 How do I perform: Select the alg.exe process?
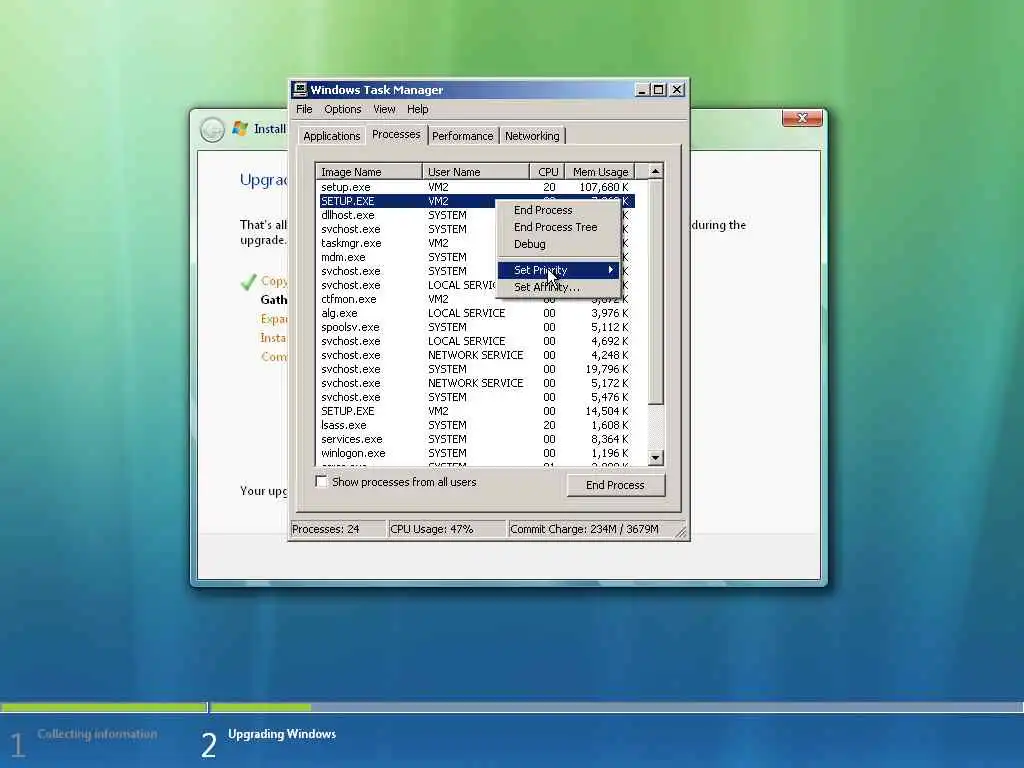pyautogui.click(x=475, y=313)
